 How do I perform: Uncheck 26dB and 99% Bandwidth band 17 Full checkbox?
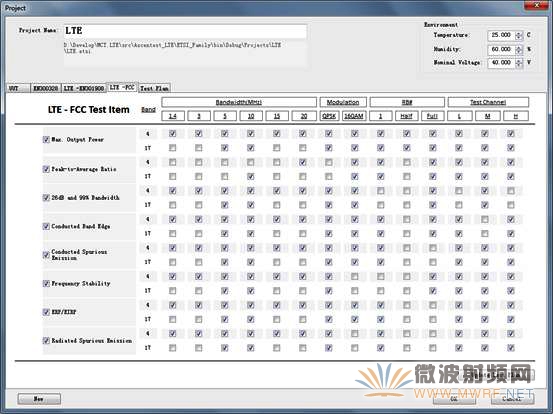(x=433, y=205)
